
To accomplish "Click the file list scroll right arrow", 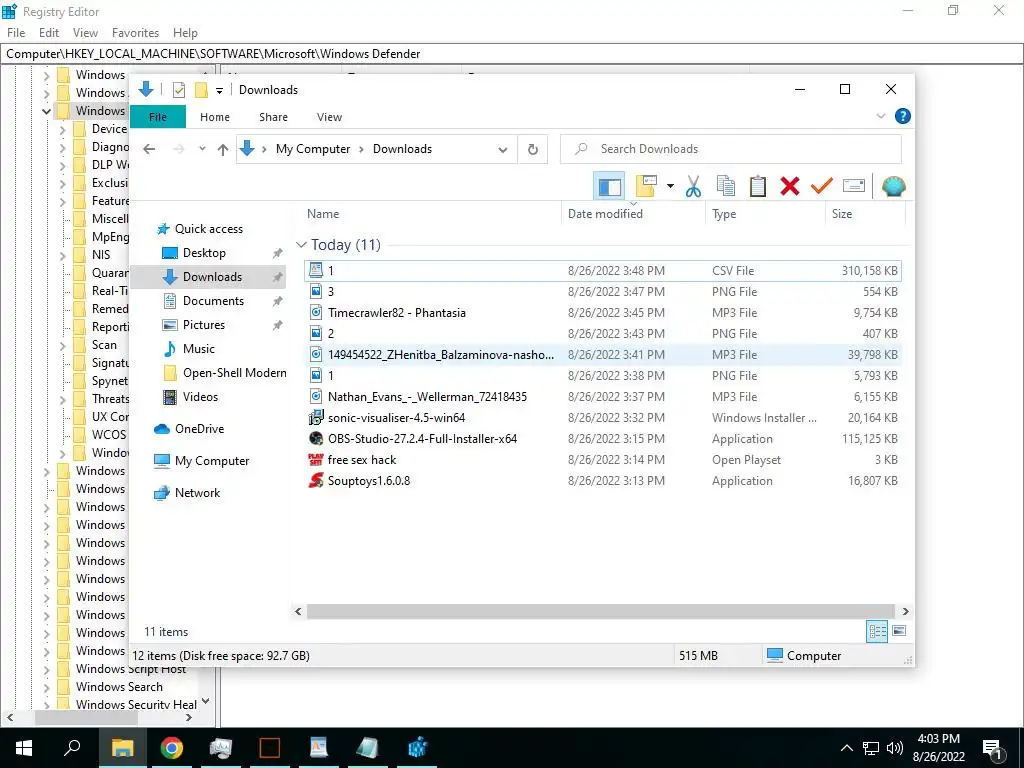I will [905, 612].
